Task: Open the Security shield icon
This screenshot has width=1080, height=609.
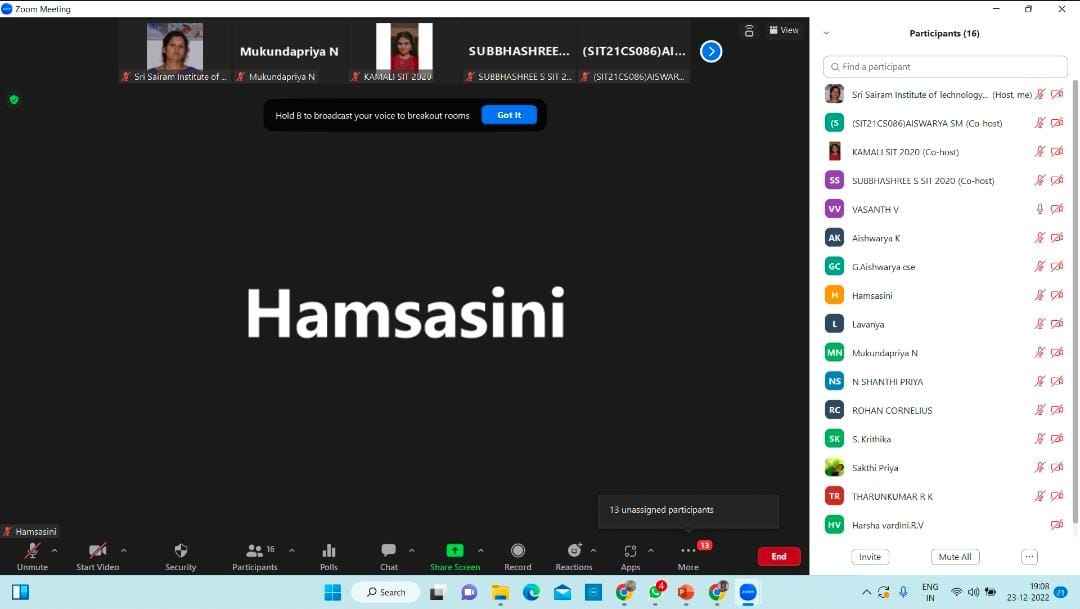Action: 181,551
